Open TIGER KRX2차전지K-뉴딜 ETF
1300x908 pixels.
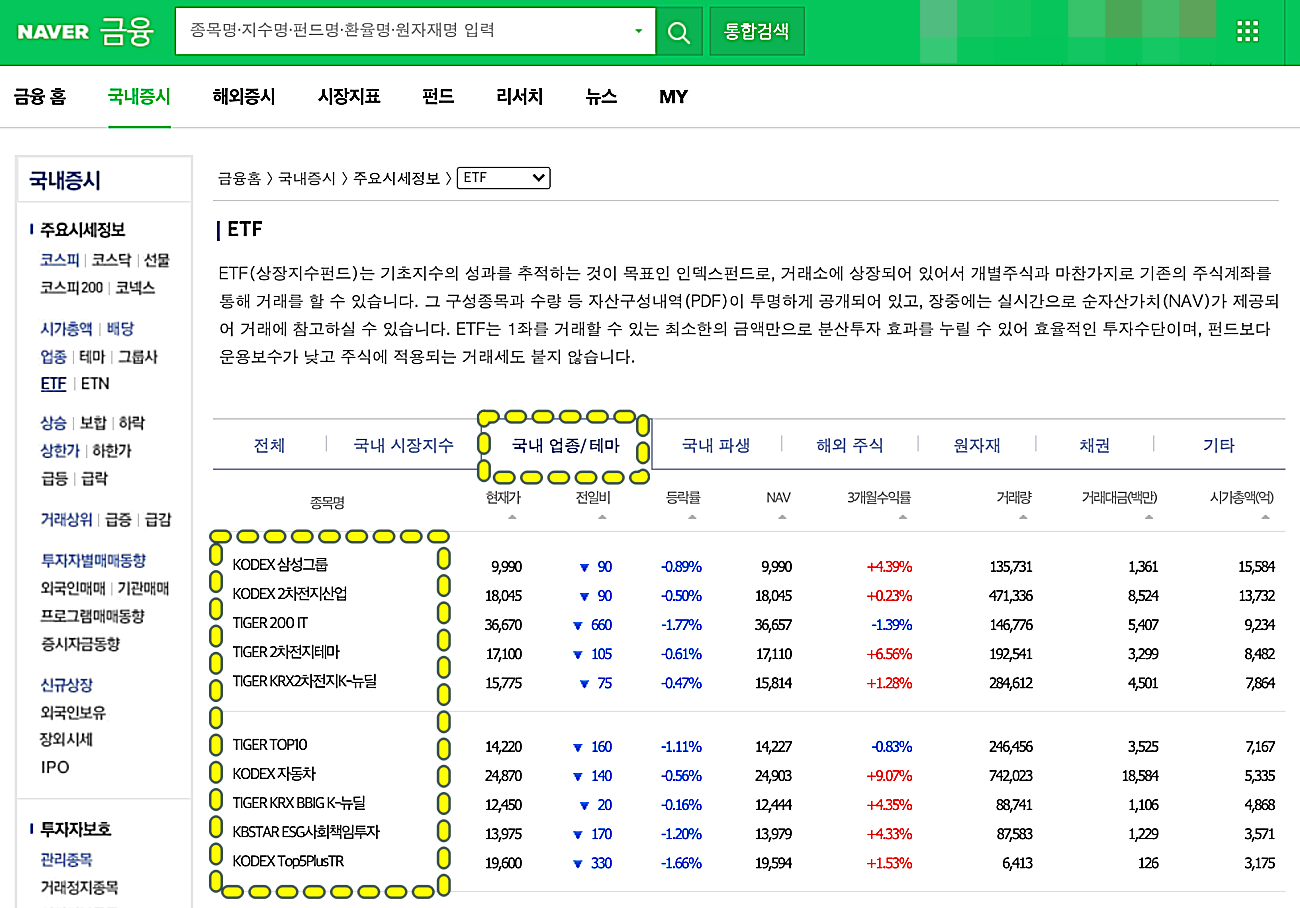point(304,682)
